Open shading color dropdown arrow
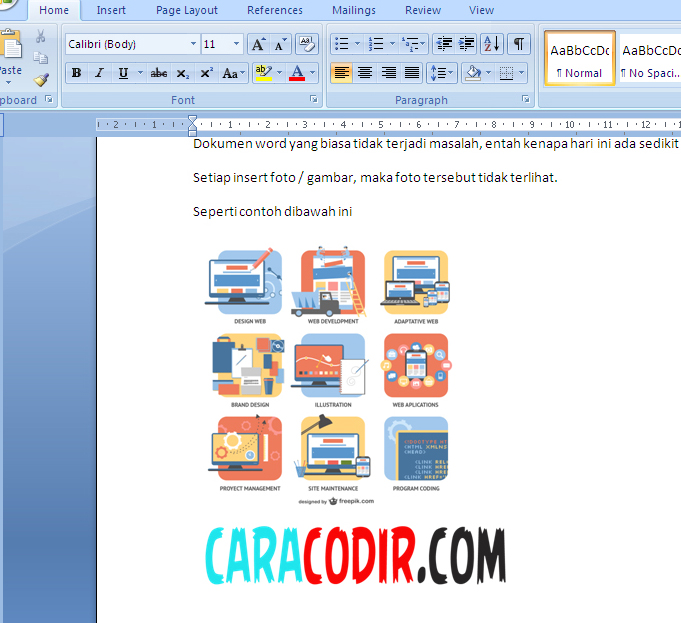This screenshot has height=623, width=681. (489, 73)
